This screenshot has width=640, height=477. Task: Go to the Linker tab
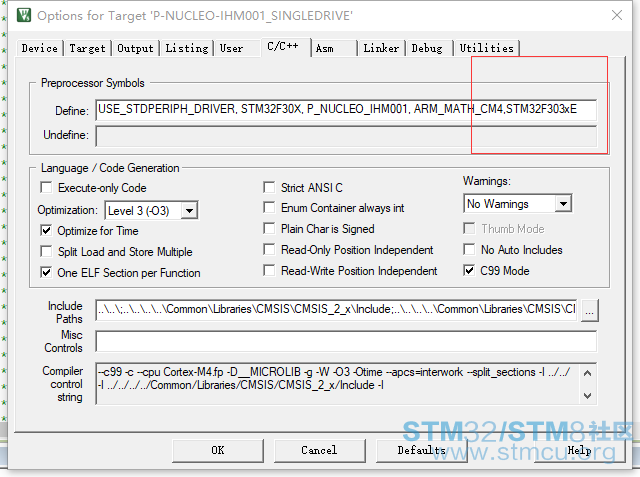click(x=381, y=48)
